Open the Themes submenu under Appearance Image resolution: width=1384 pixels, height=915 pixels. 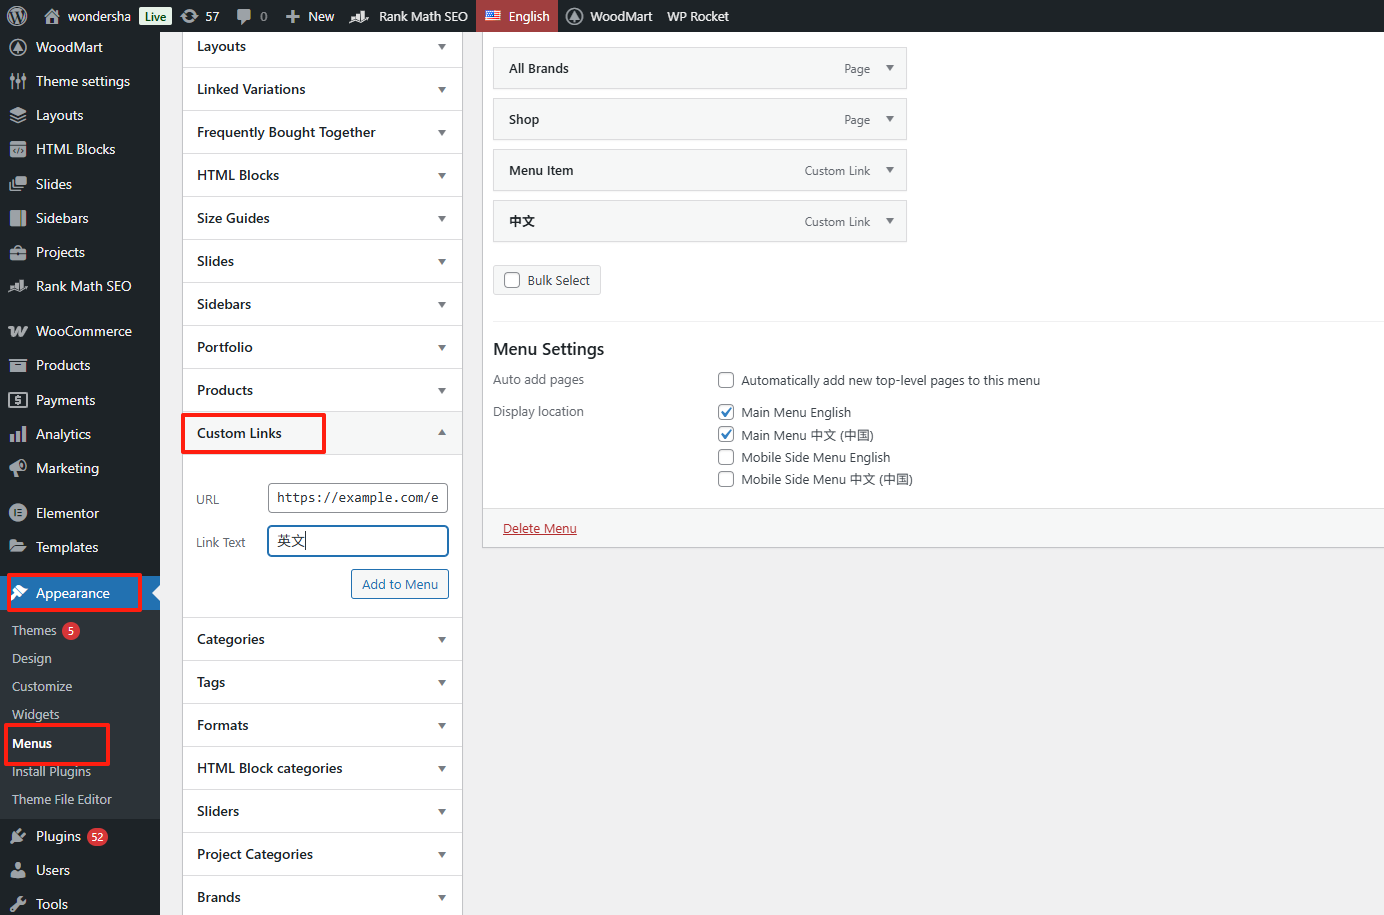tap(34, 631)
